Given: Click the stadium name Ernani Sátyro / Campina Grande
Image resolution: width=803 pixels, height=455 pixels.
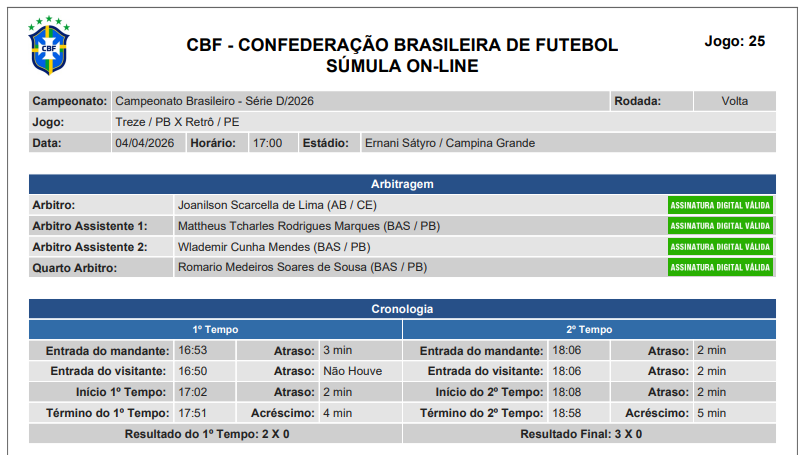Looking at the screenshot, I should click(x=449, y=143).
